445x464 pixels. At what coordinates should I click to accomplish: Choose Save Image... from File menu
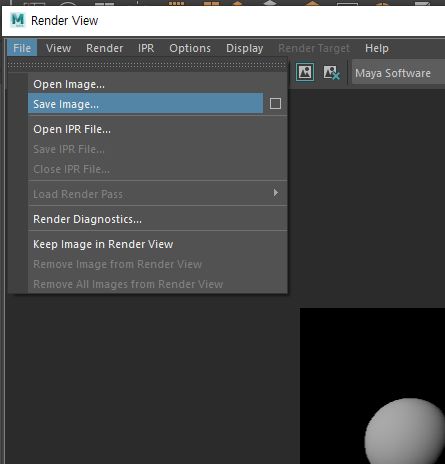click(146, 104)
